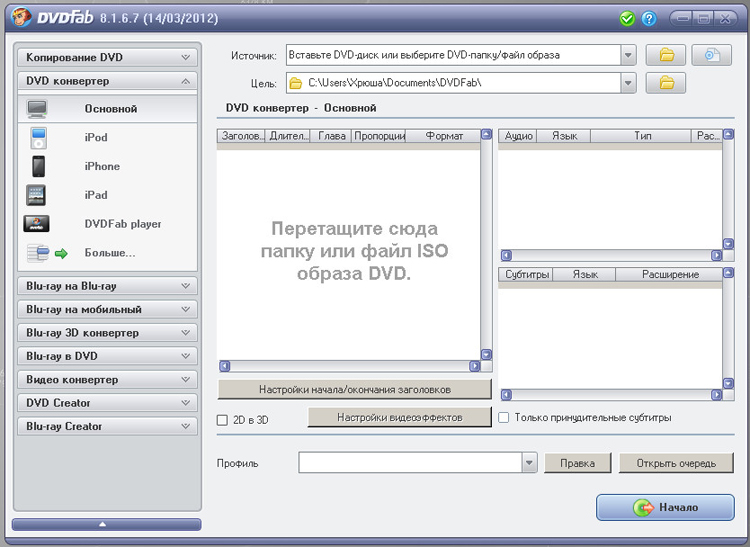
Task: Select the Основной conversion mode
Action: point(107,109)
